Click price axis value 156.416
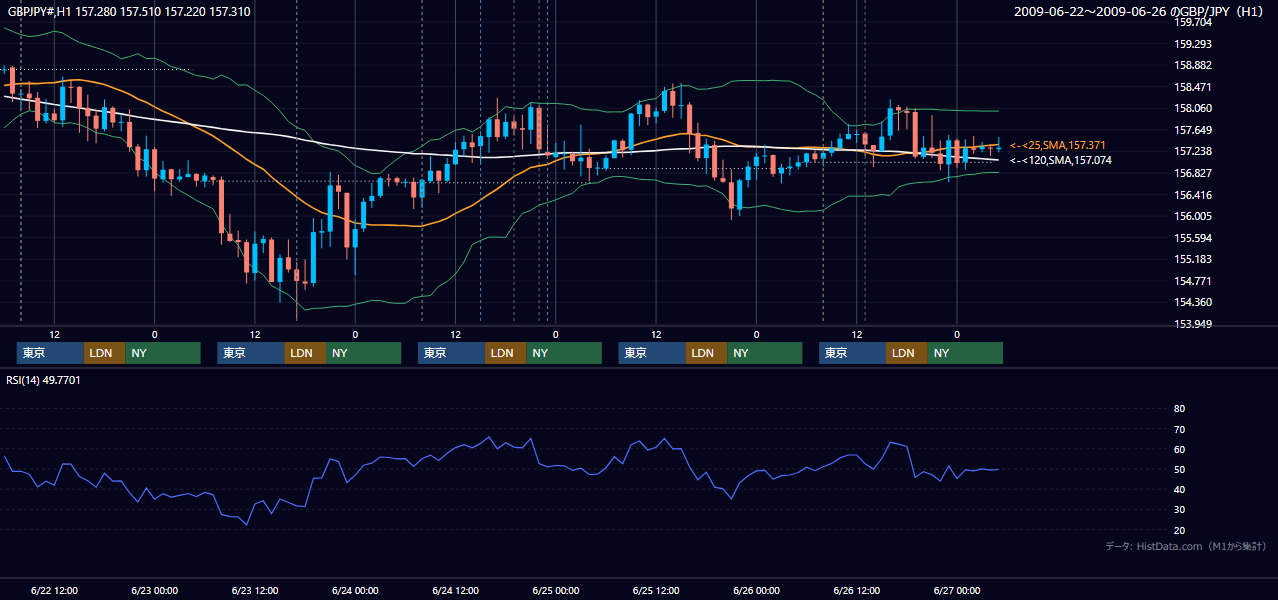 1193,195
